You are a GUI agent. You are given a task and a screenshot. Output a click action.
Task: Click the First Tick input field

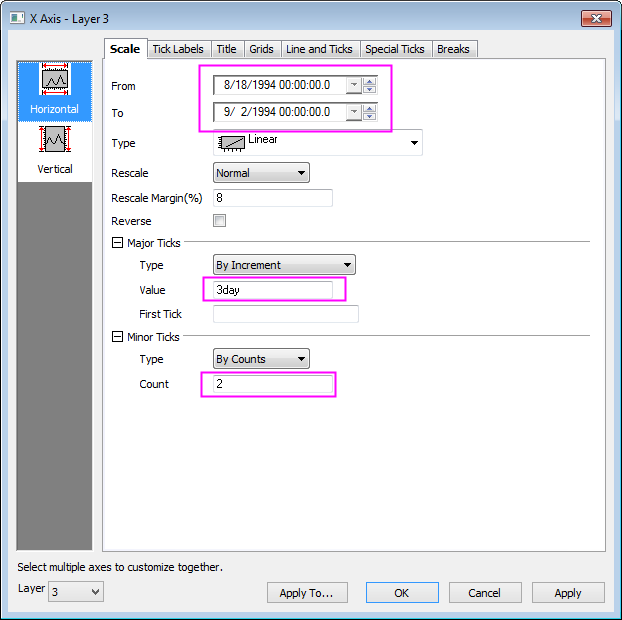click(x=285, y=314)
